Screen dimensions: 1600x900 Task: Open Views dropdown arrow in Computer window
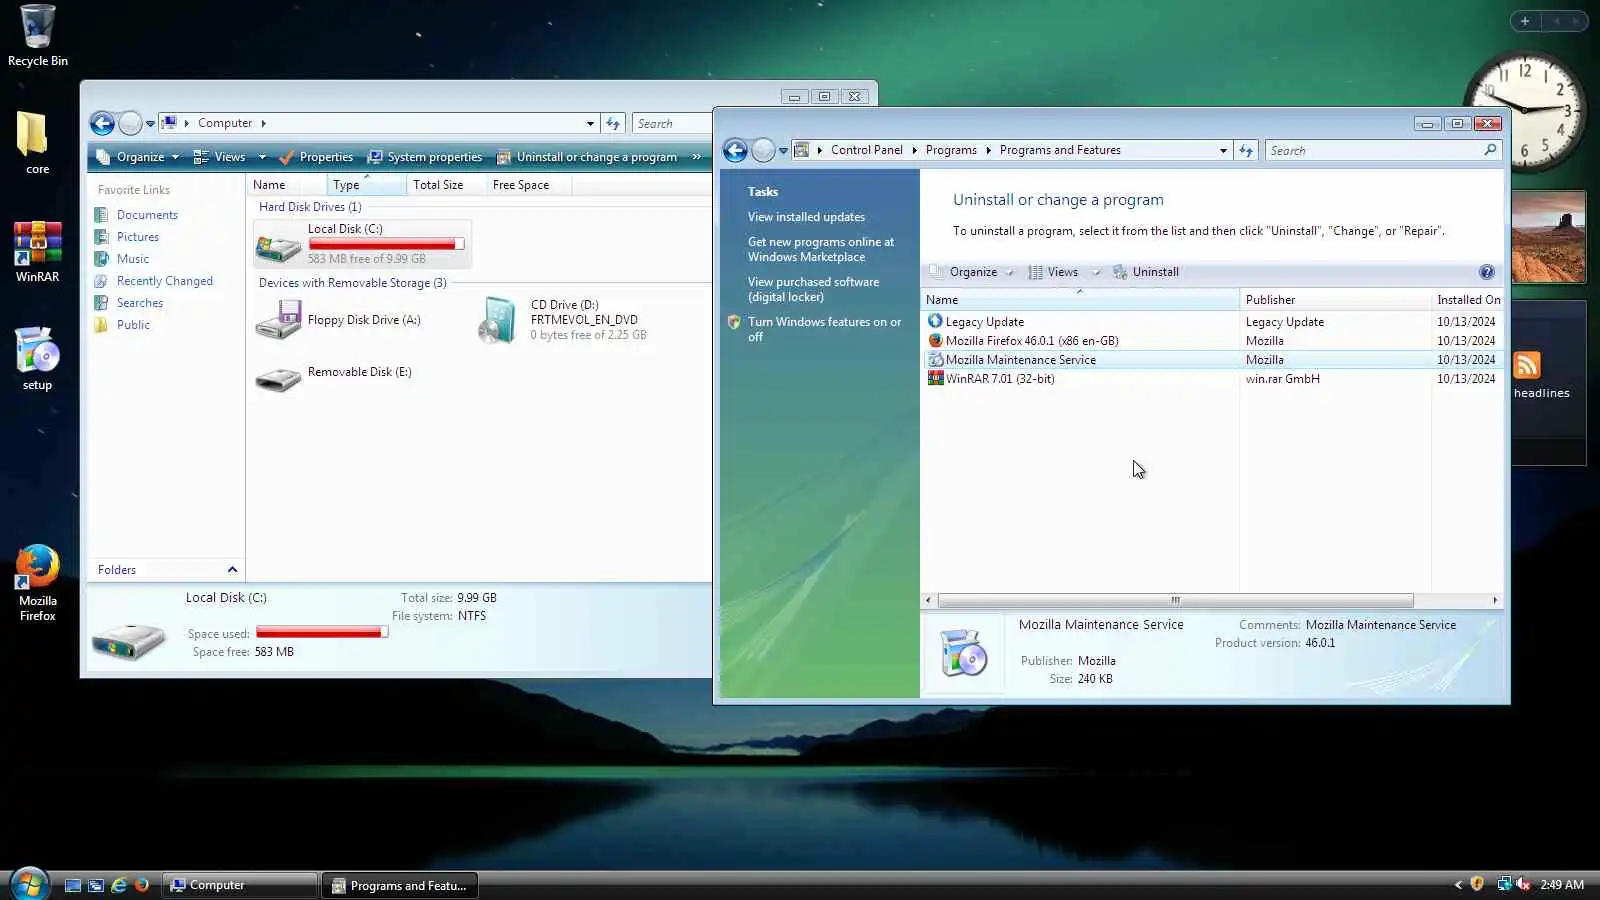point(262,157)
